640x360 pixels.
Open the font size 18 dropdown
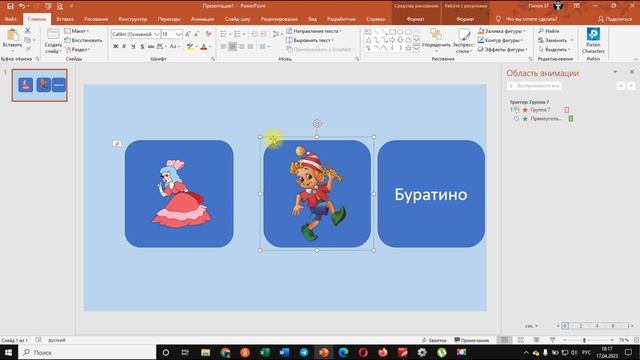click(178, 34)
